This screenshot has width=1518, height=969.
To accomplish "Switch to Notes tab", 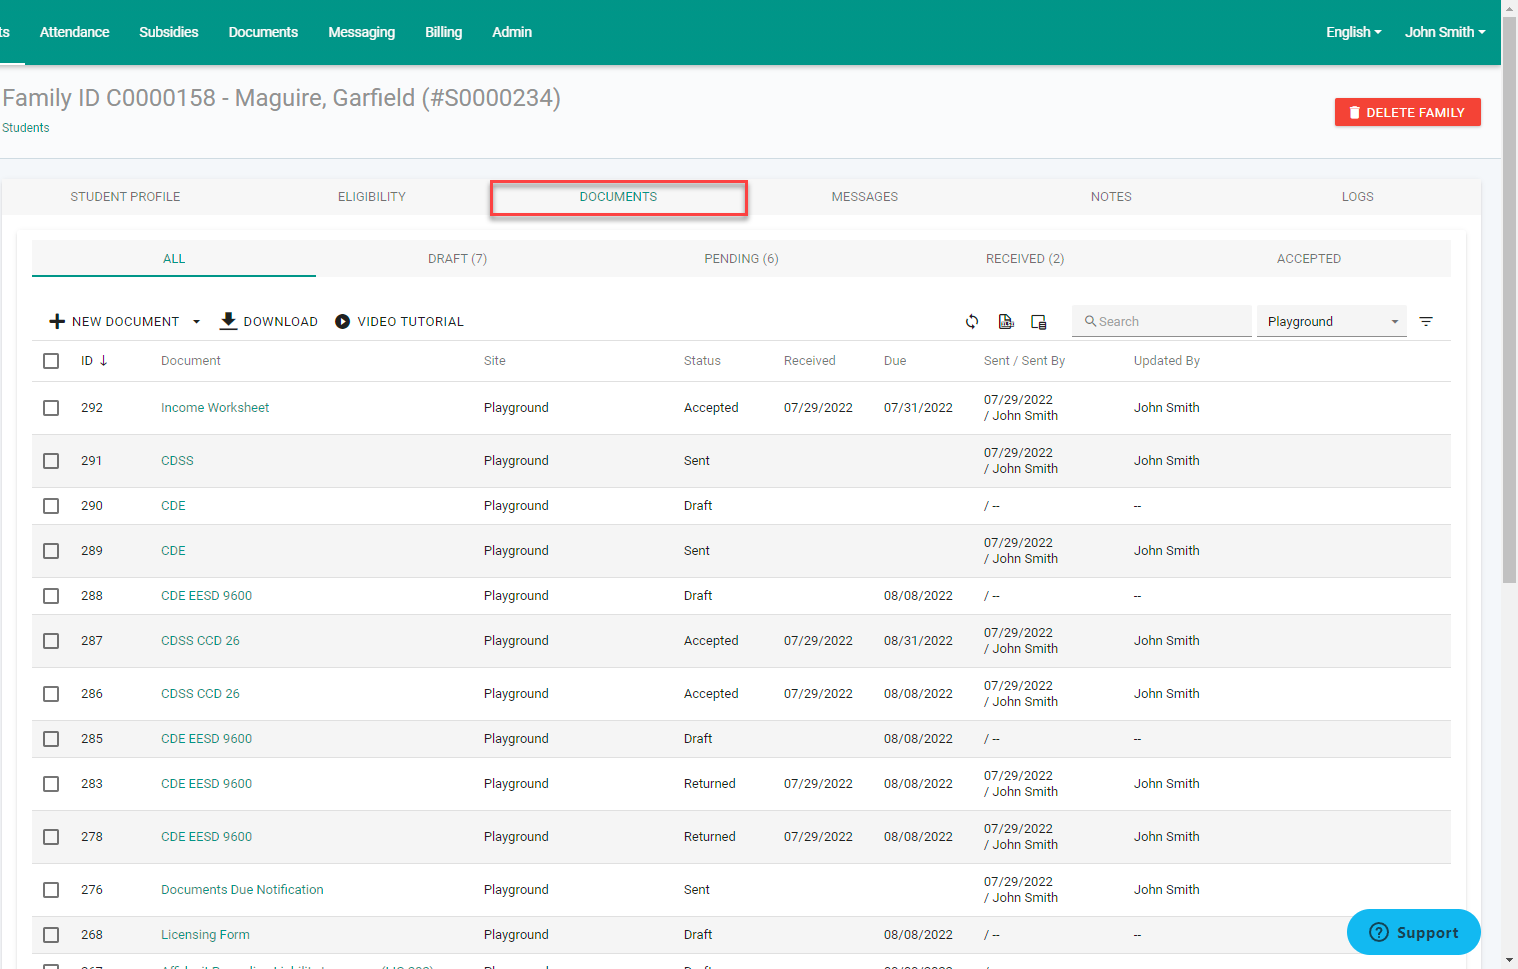I will click(x=1111, y=197).
